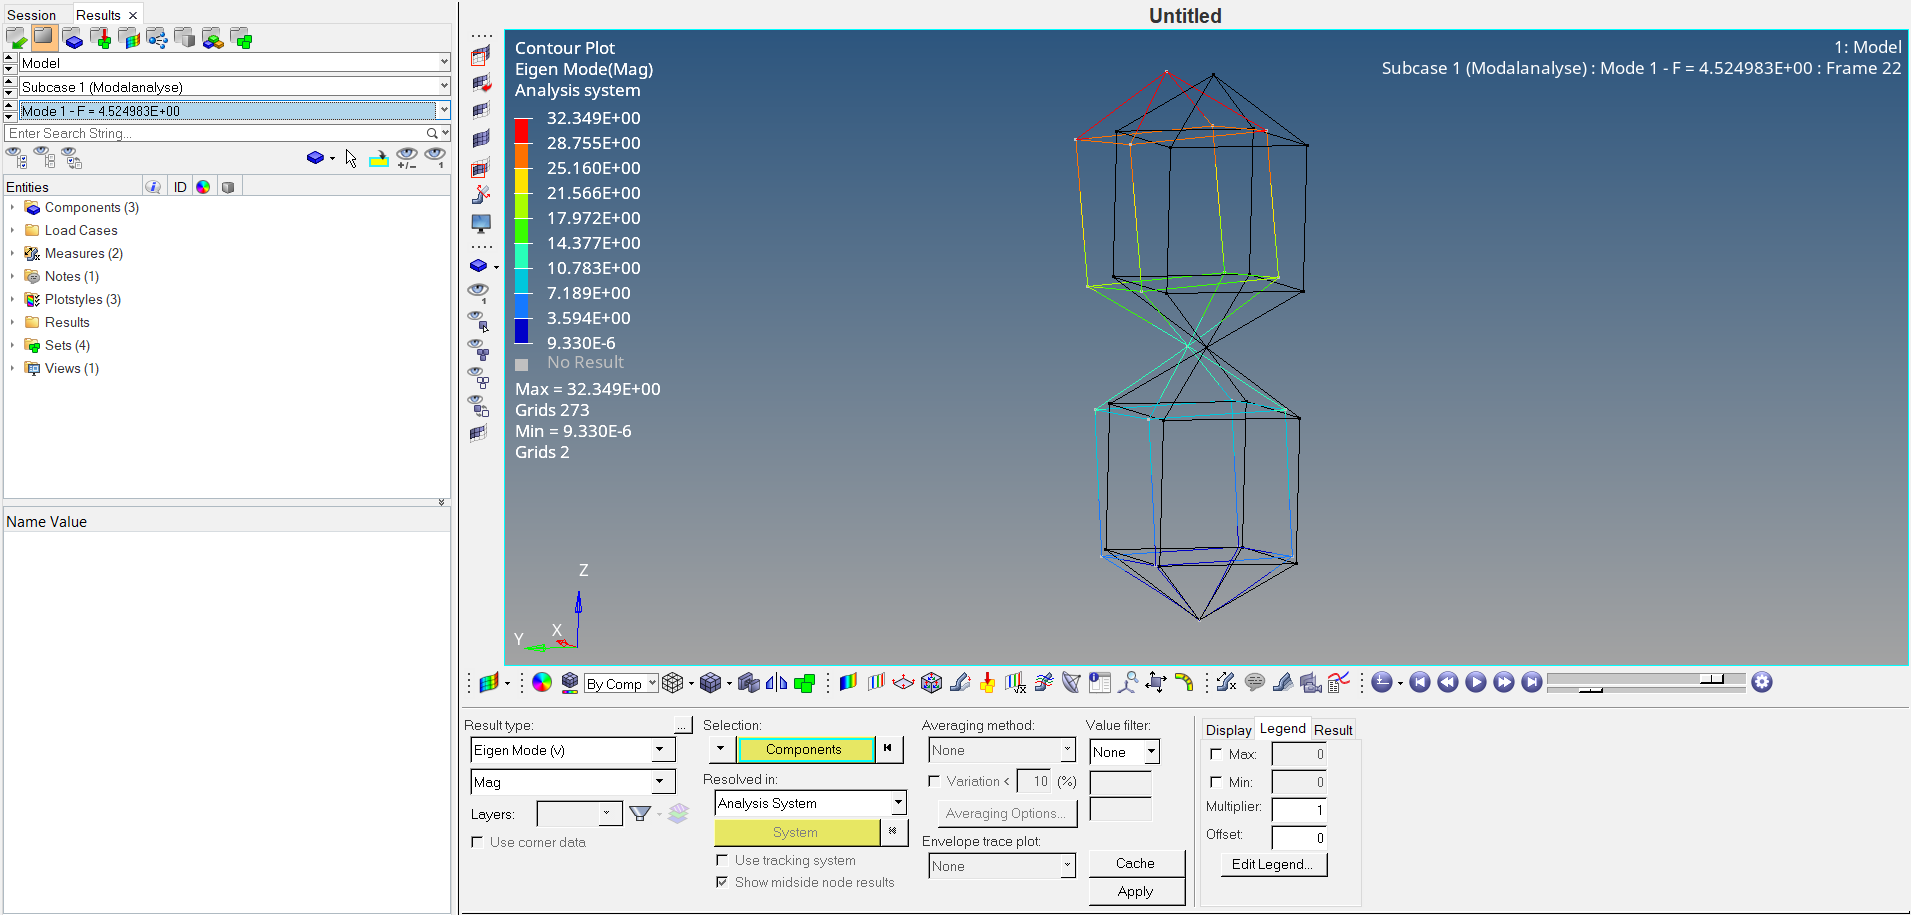Viewport: 1911px width, 915px height.
Task: Open the Edit Legend dialog
Action: click(x=1273, y=864)
